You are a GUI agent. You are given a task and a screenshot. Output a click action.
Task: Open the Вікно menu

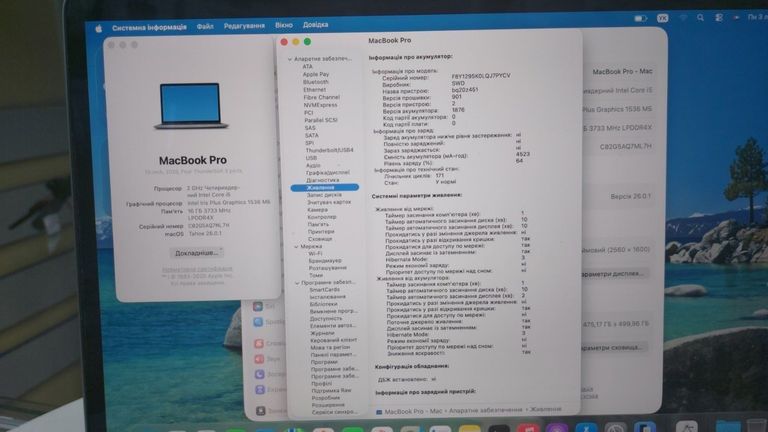(284, 25)
